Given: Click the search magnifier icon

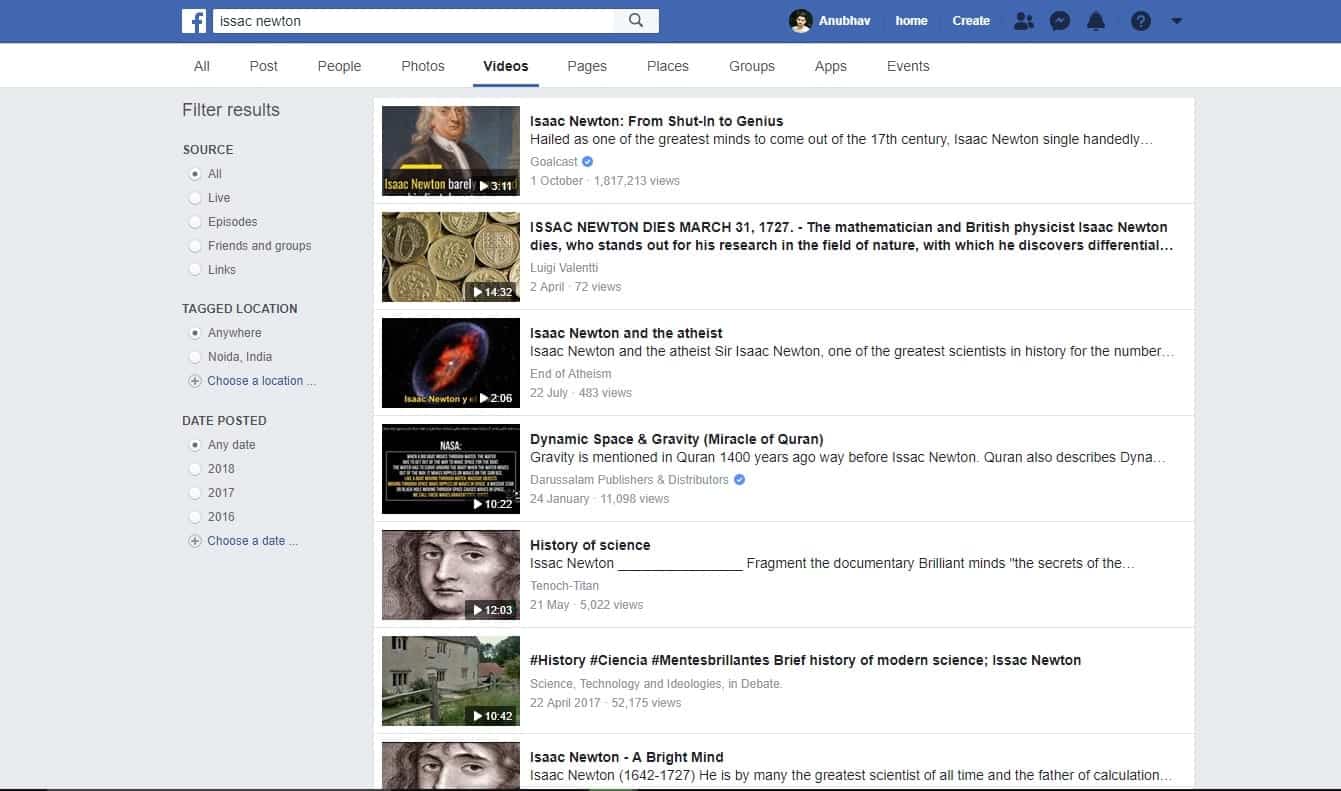Looking at the screenshot, I should (x=637, y=20).
